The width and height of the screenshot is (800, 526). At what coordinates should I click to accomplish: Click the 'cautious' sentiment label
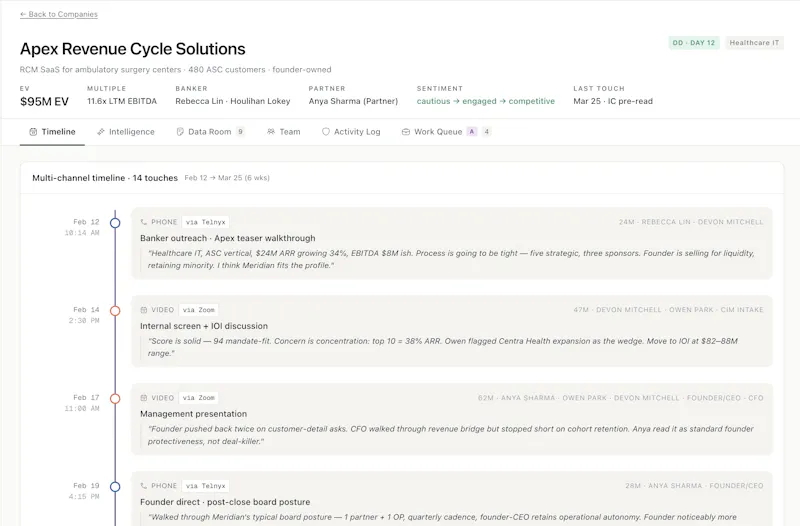click(433, 101)
